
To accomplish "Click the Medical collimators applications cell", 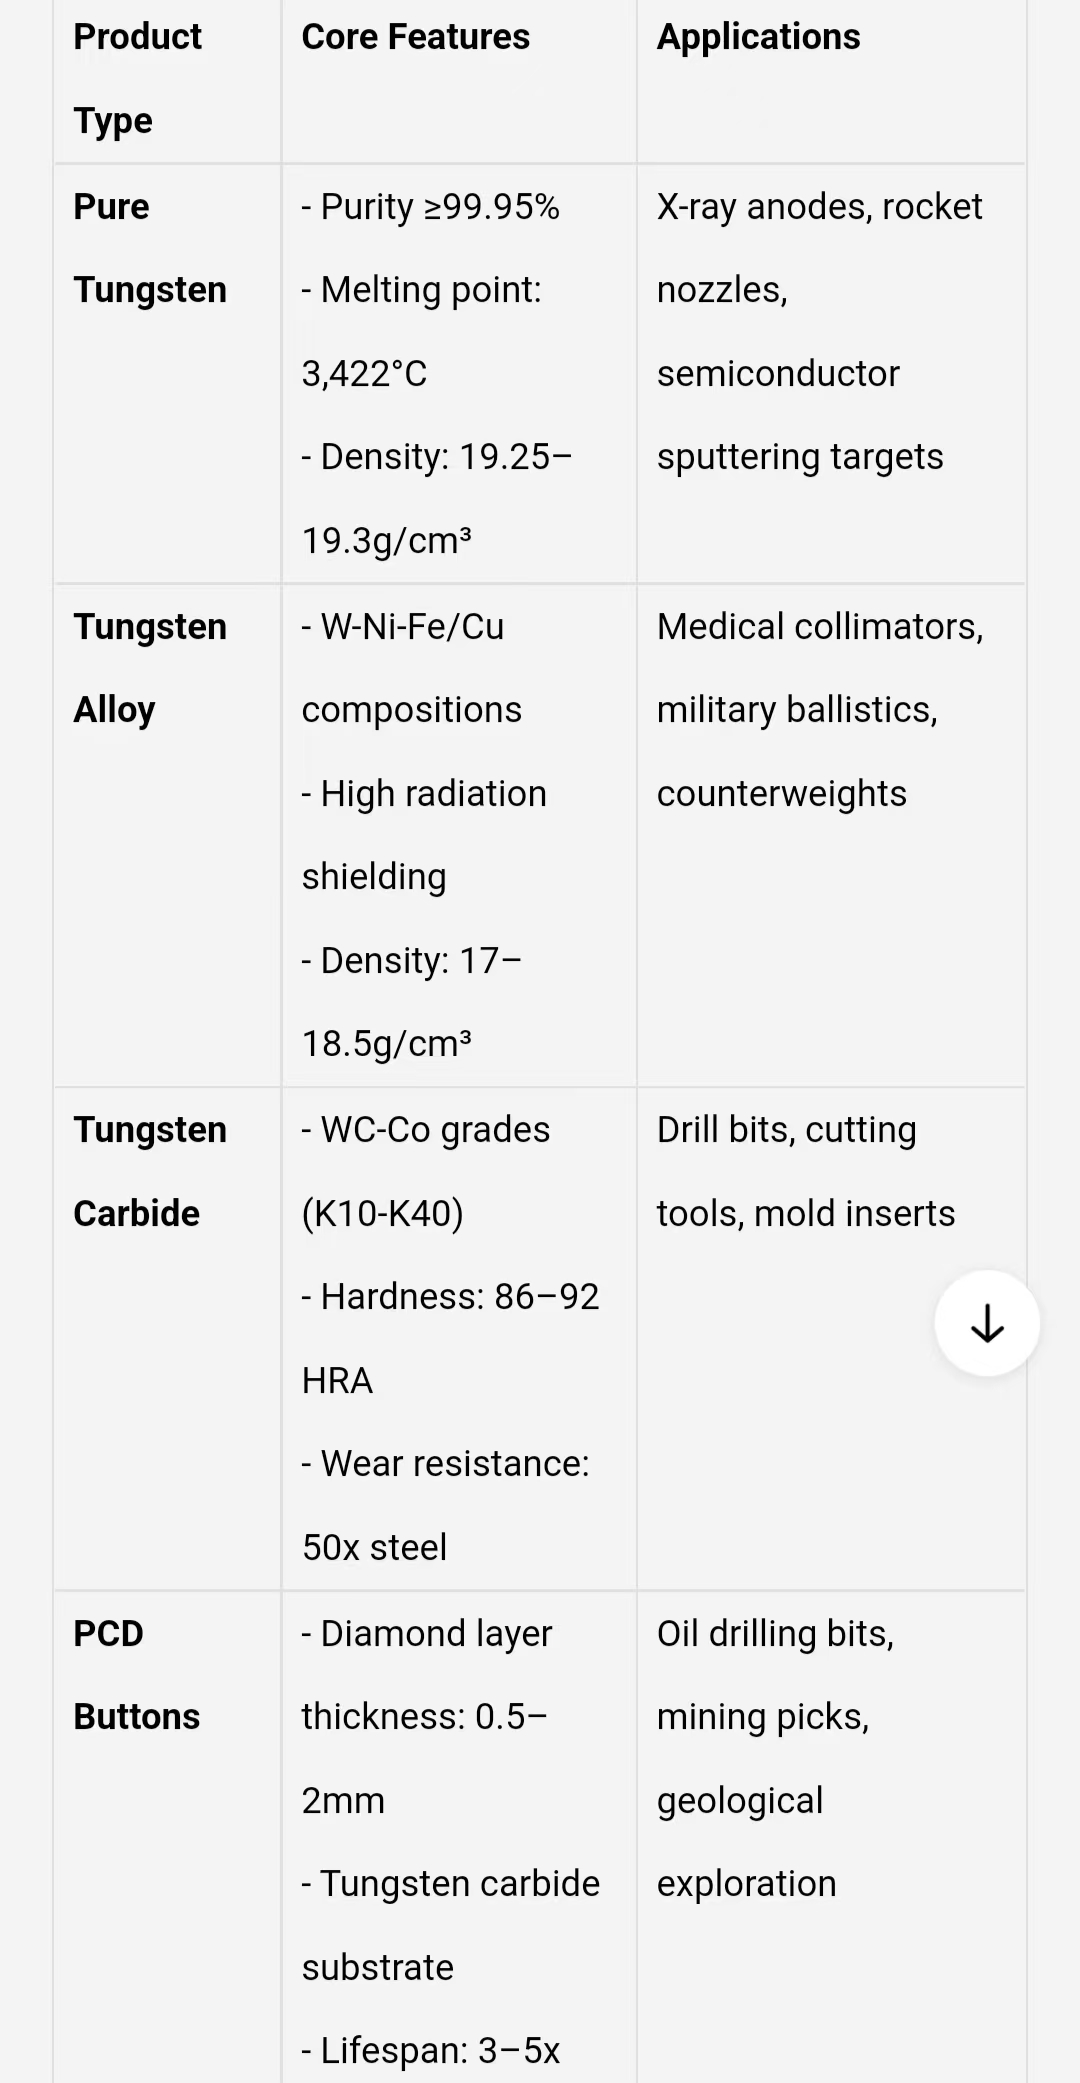I will coord(819,709).
